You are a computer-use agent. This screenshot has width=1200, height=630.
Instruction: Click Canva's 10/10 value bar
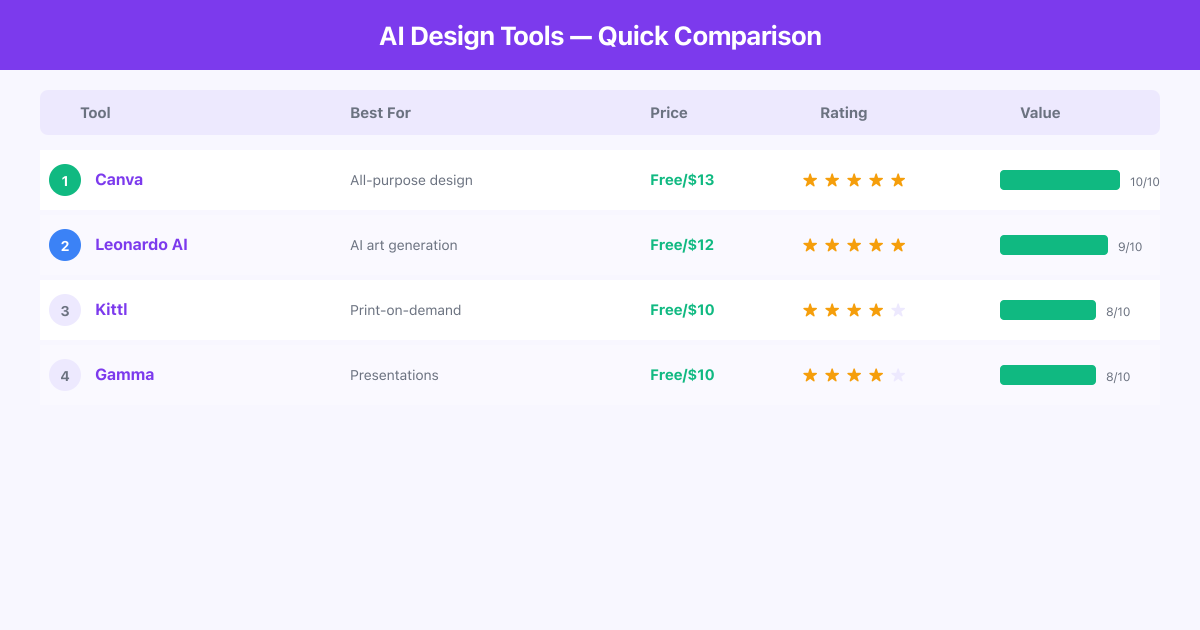tap(1059, 180)
